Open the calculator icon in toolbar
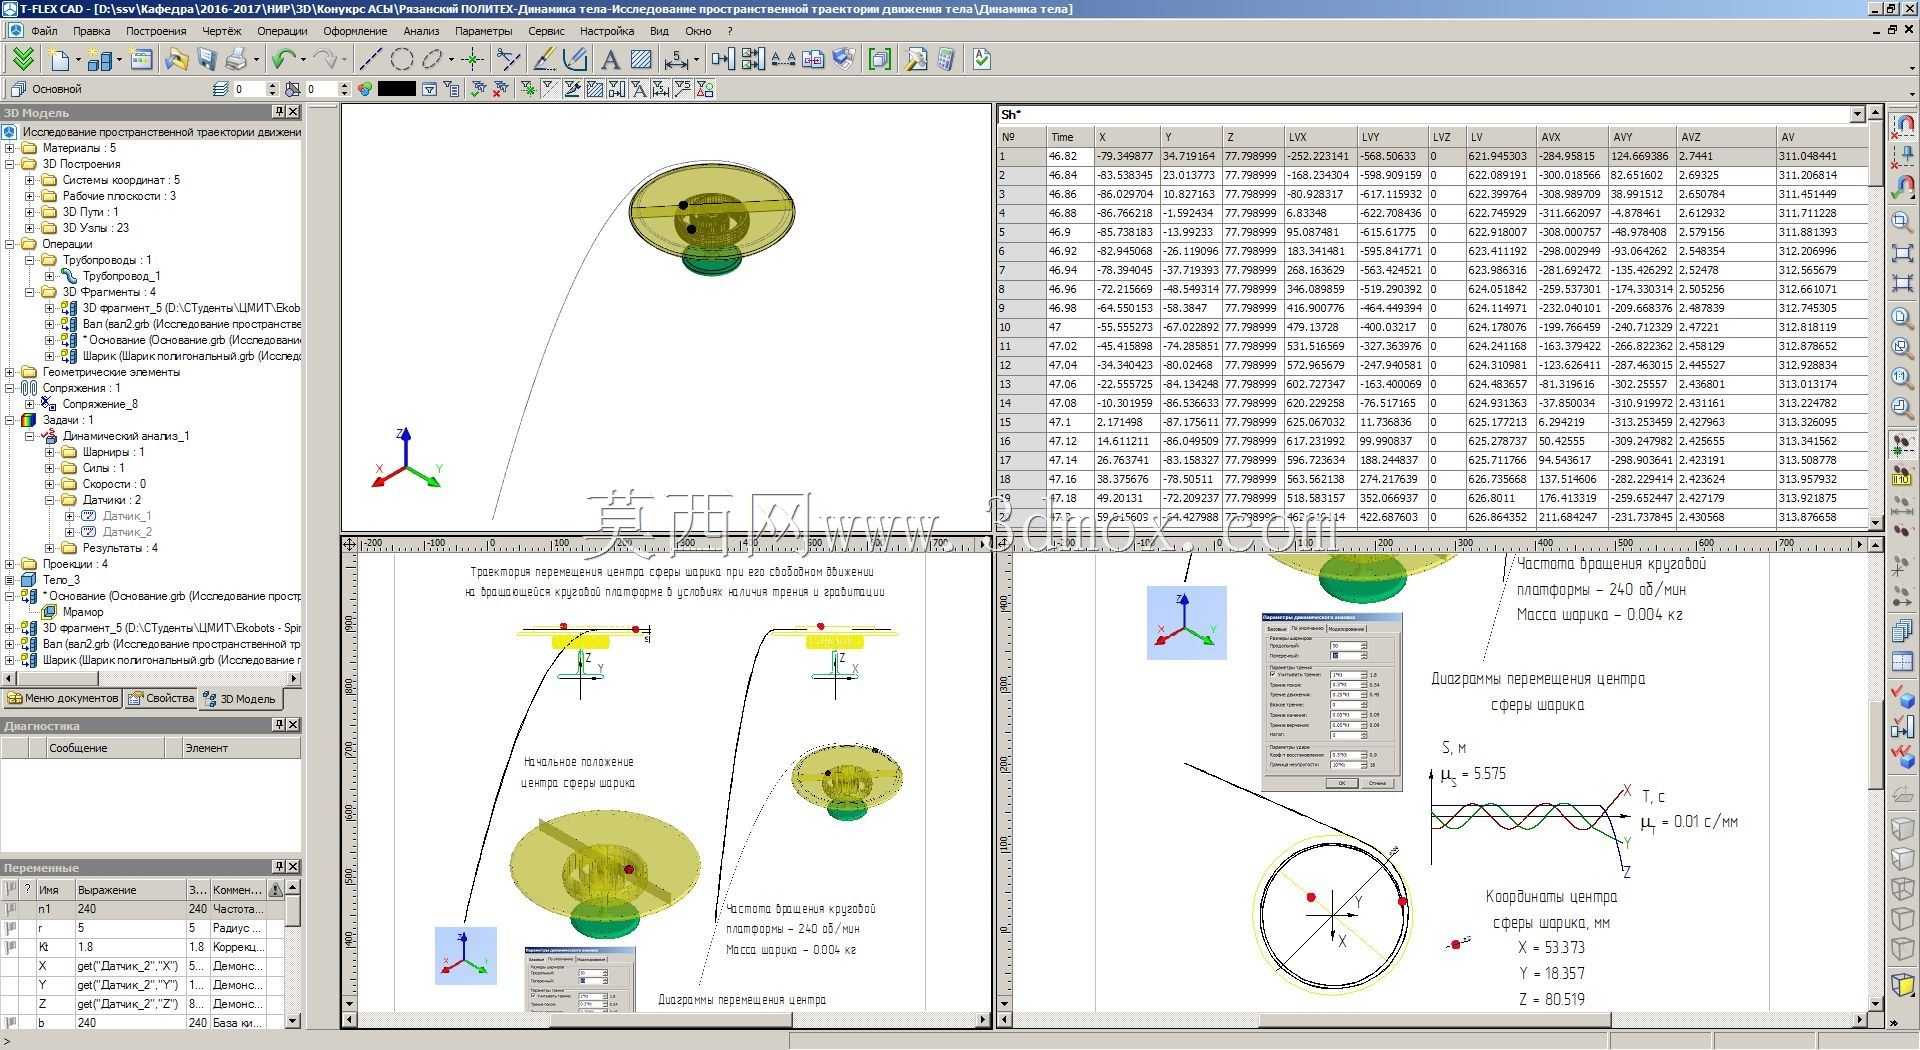Screen dimensions: 1920x1050 (x=946, y=60)
